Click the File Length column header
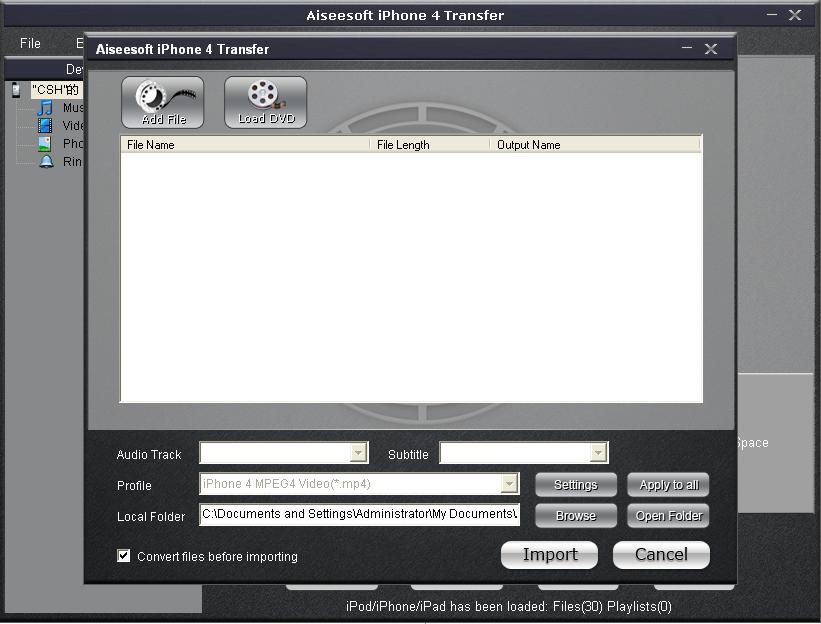 [x=429, y=144]
